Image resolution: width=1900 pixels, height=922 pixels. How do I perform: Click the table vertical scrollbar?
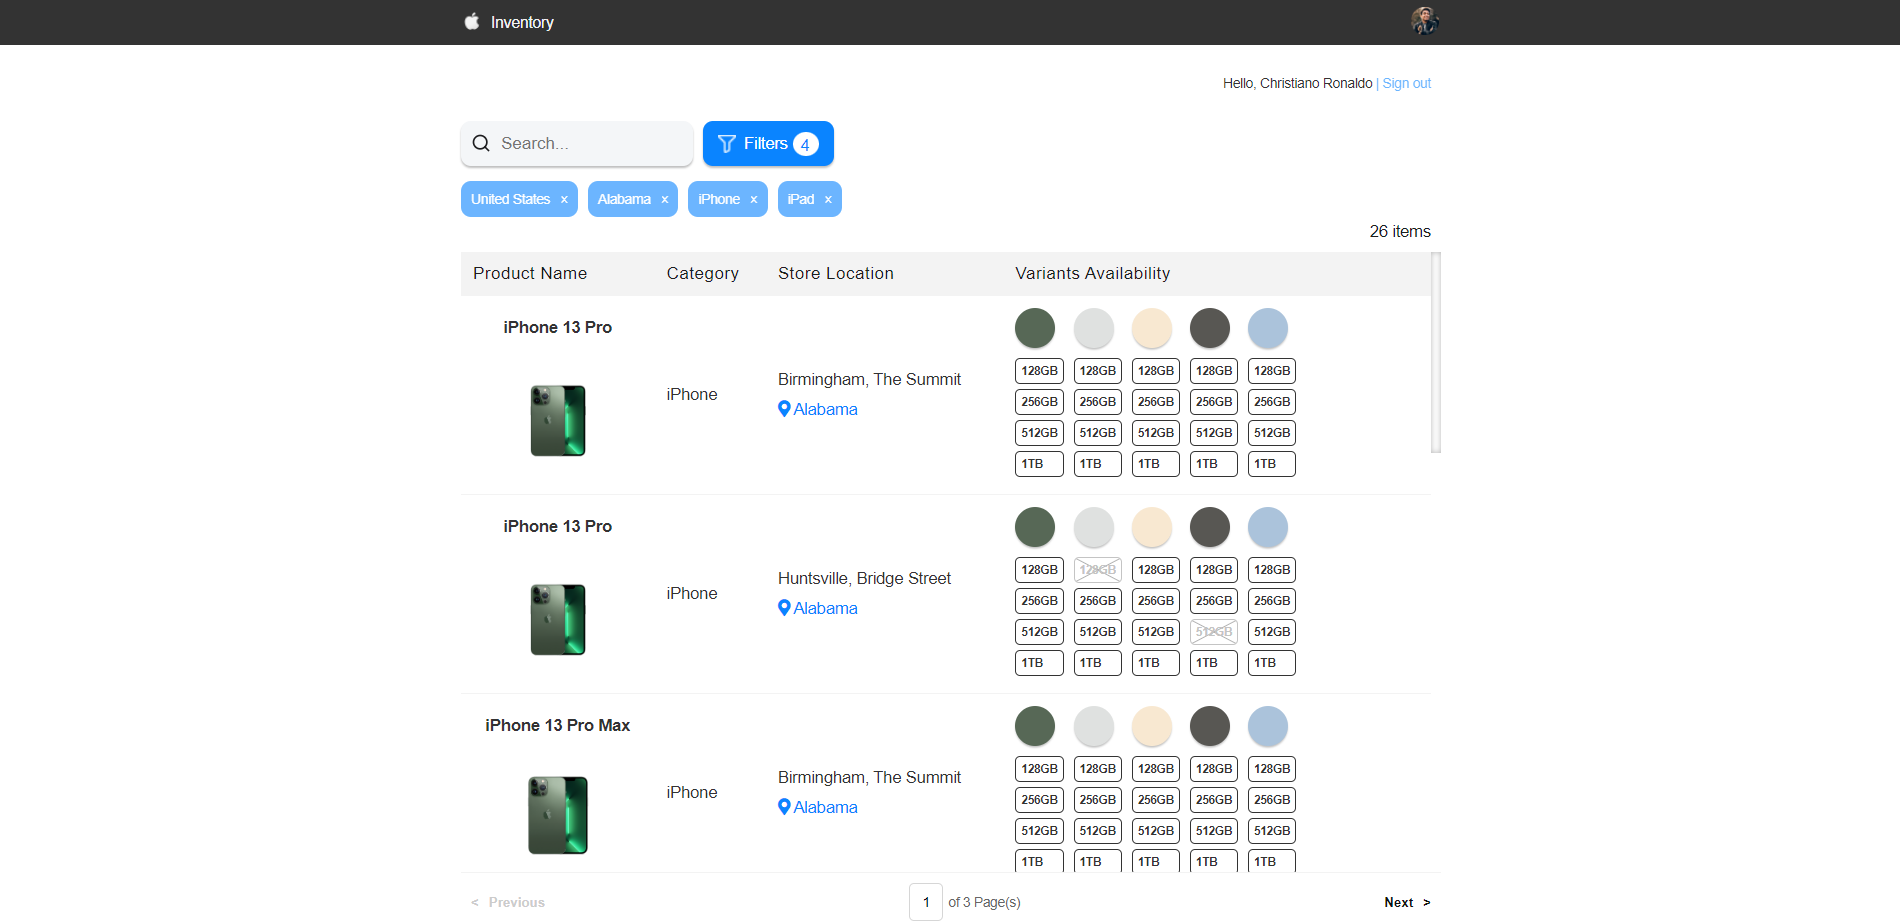pos(1436,352)
